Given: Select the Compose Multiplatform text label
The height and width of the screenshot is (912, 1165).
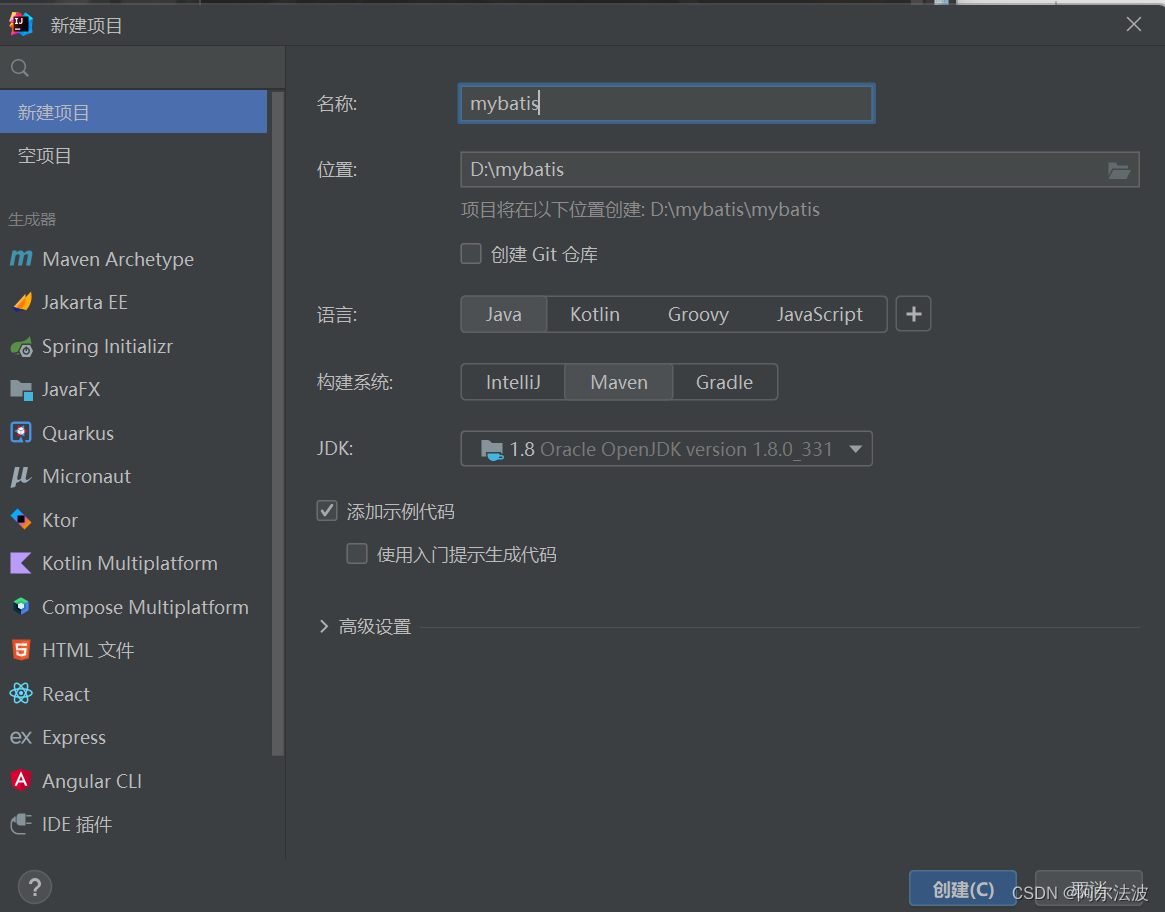Looking at the screenshot, I should (145, 607).
